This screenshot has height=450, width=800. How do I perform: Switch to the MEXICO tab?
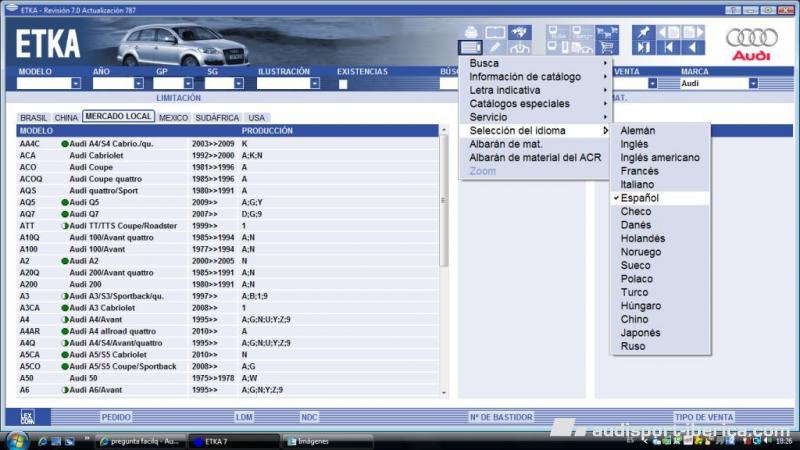click(173, 117)
